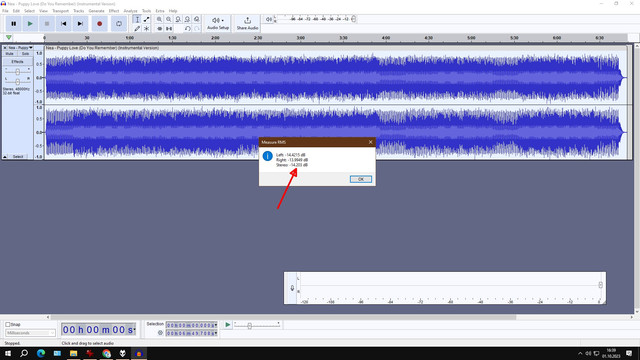Enable the Snap checkbox
The height and width of the screenshot is (360, 640).
[x=8, y=324]
